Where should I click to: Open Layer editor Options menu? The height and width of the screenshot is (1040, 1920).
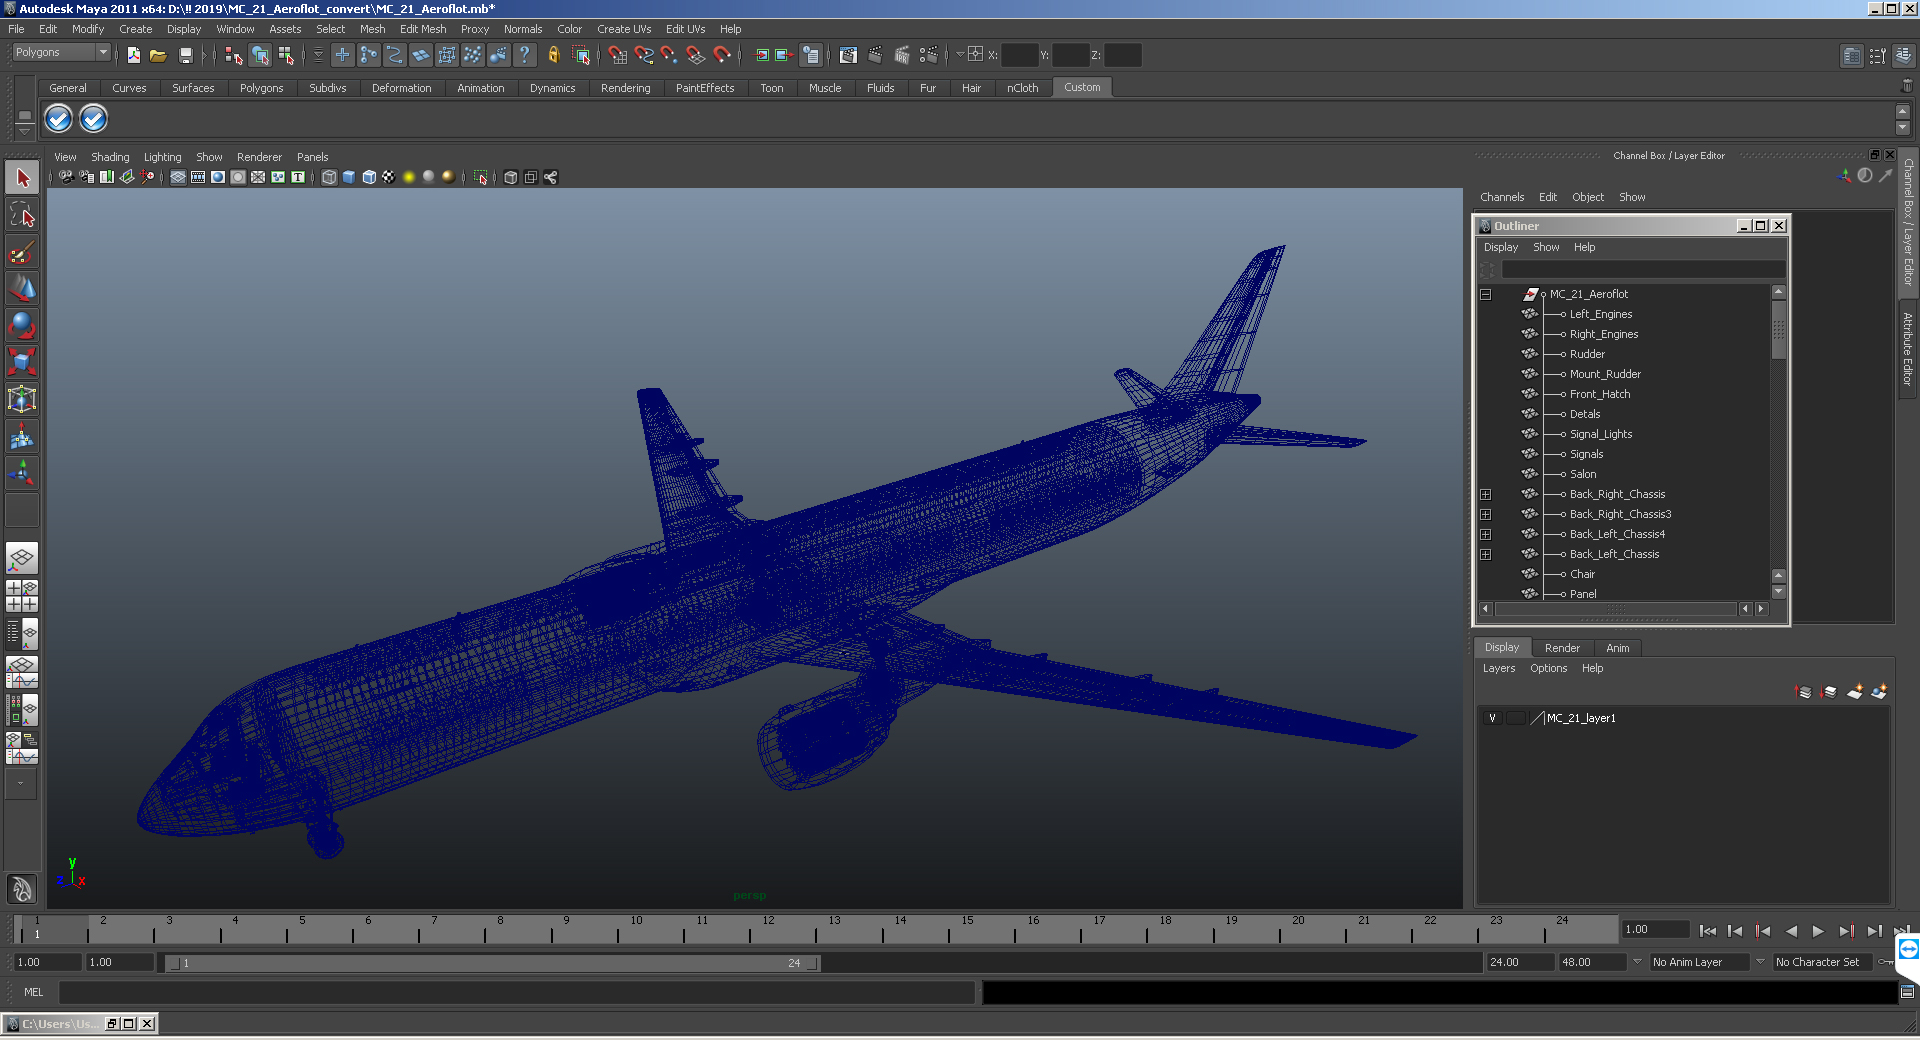click(x=1548, y=668)
